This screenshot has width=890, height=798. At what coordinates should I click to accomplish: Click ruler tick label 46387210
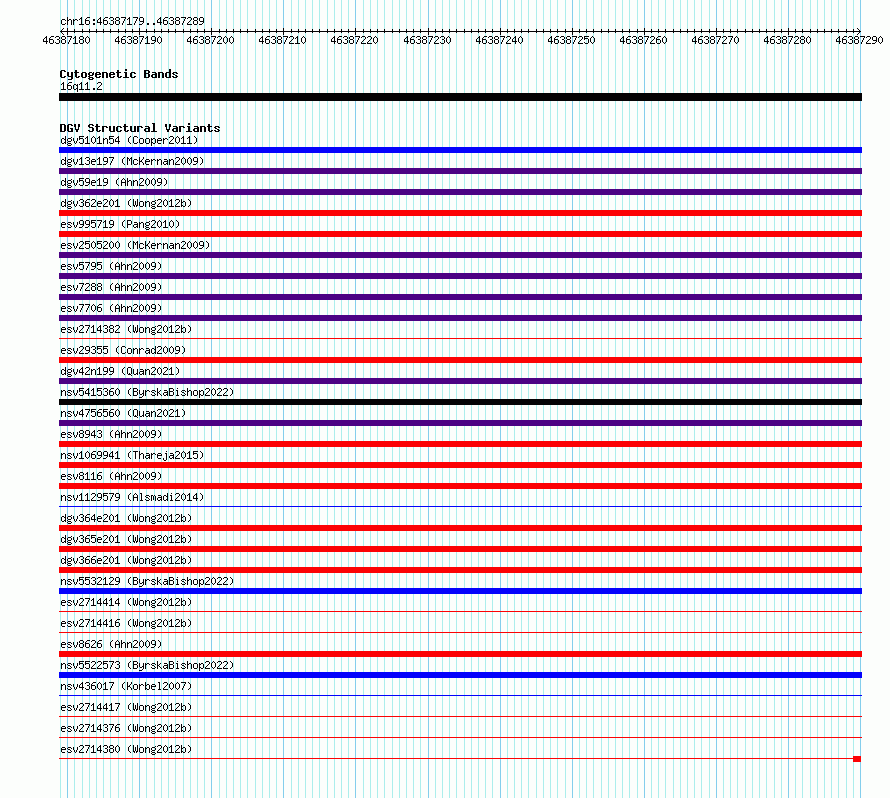click(x=283, y=40)
